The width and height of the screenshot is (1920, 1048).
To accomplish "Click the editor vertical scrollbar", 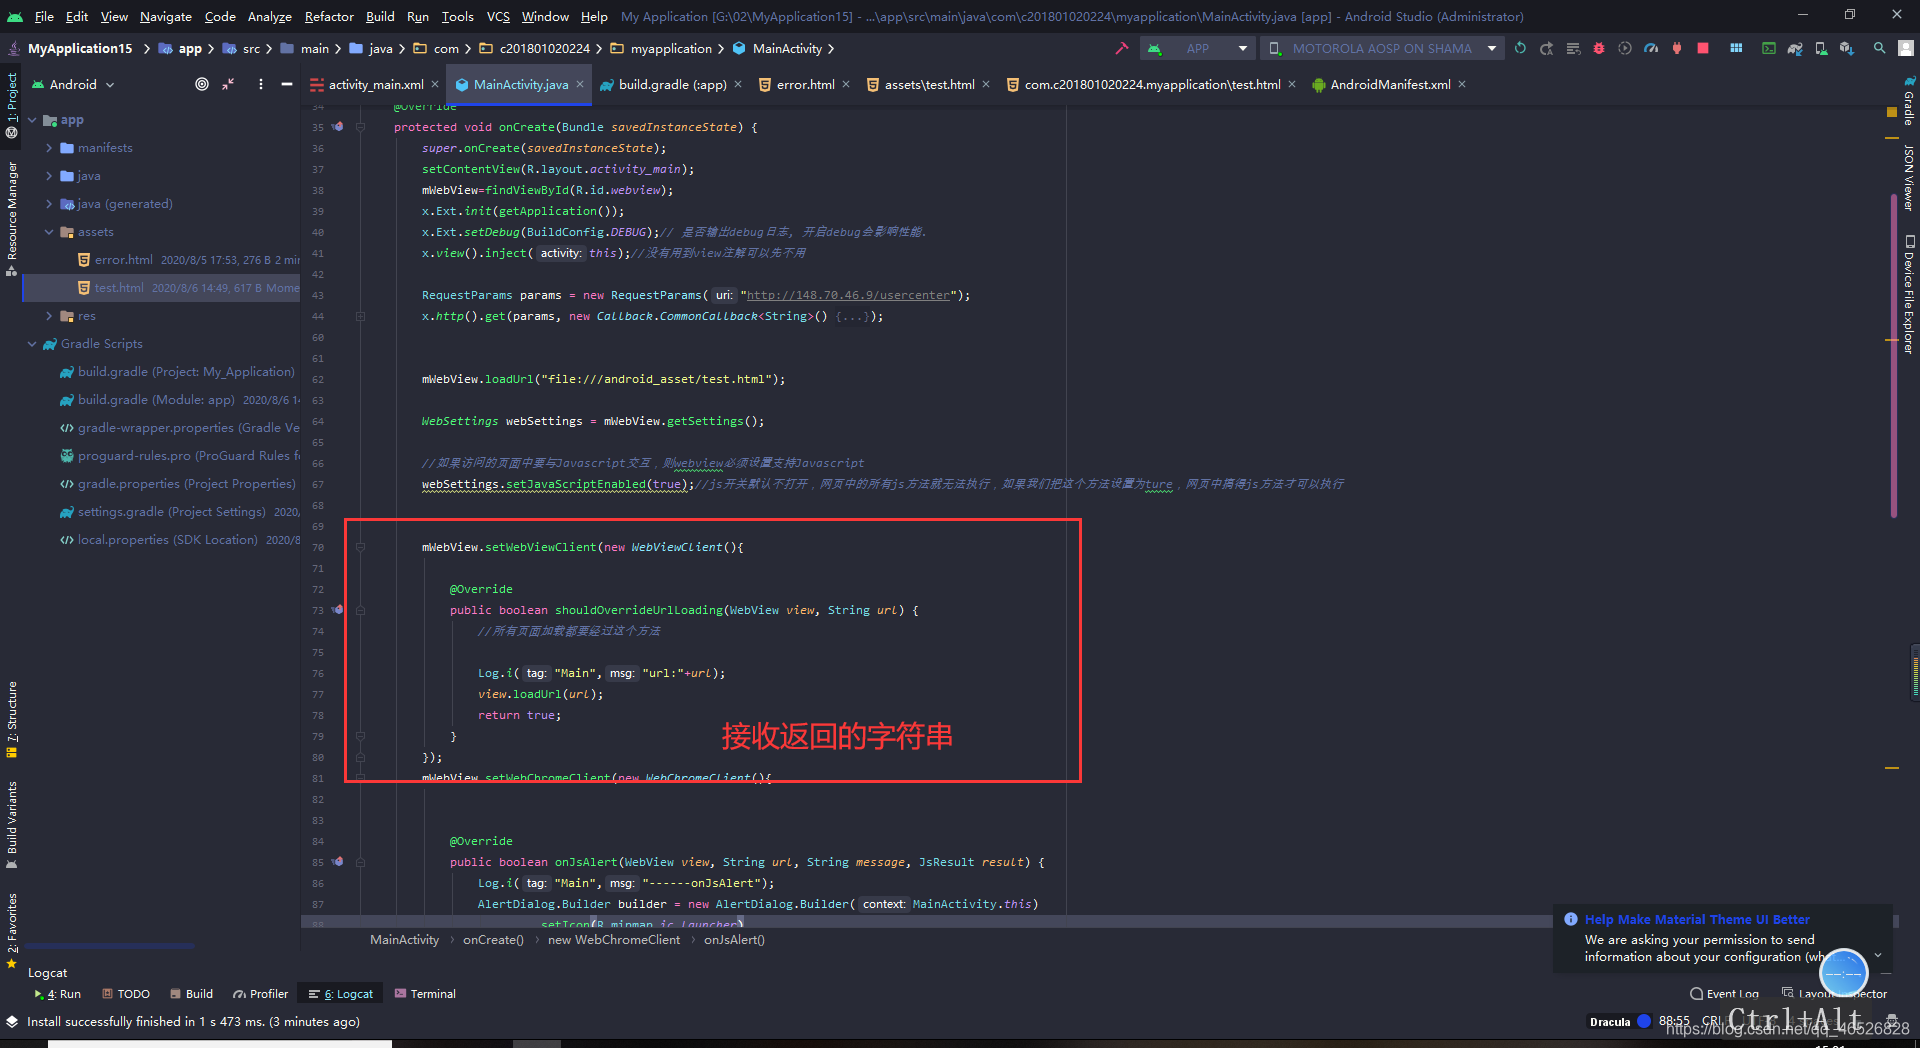I will pos(1894,356).
